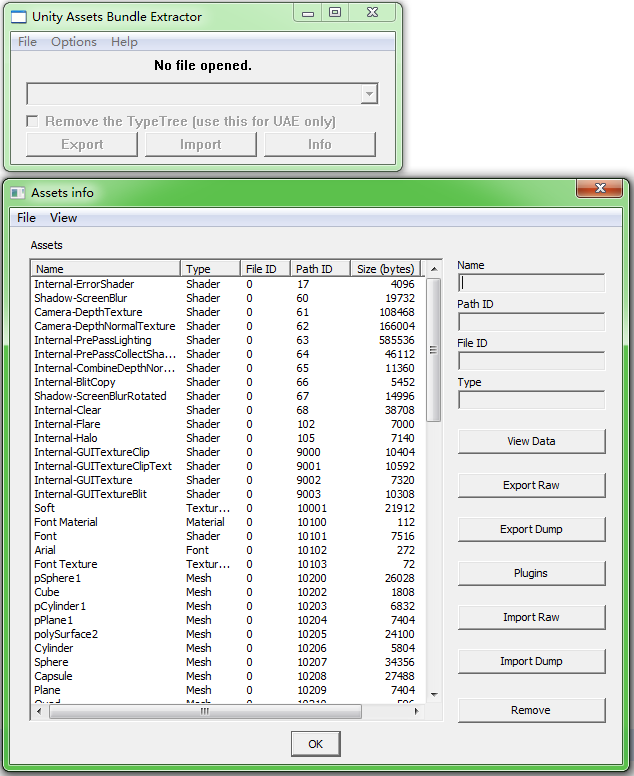Click the Assets info window title icon

point(18,193)
